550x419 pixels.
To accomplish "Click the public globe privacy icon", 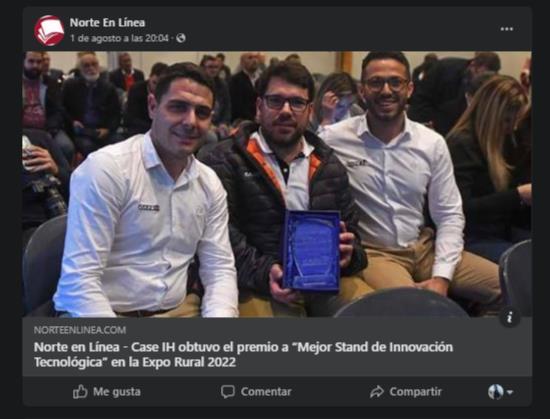I will pyautogui.click(x=181, y=38).
